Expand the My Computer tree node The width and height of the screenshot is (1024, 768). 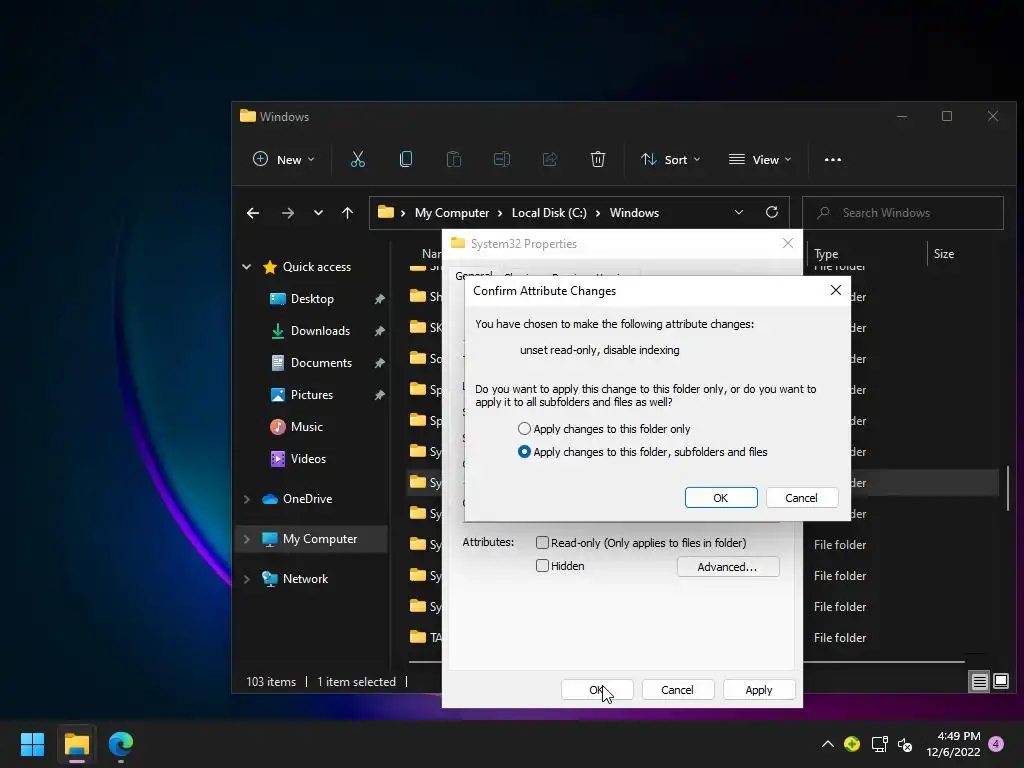(x=246, y=539)
